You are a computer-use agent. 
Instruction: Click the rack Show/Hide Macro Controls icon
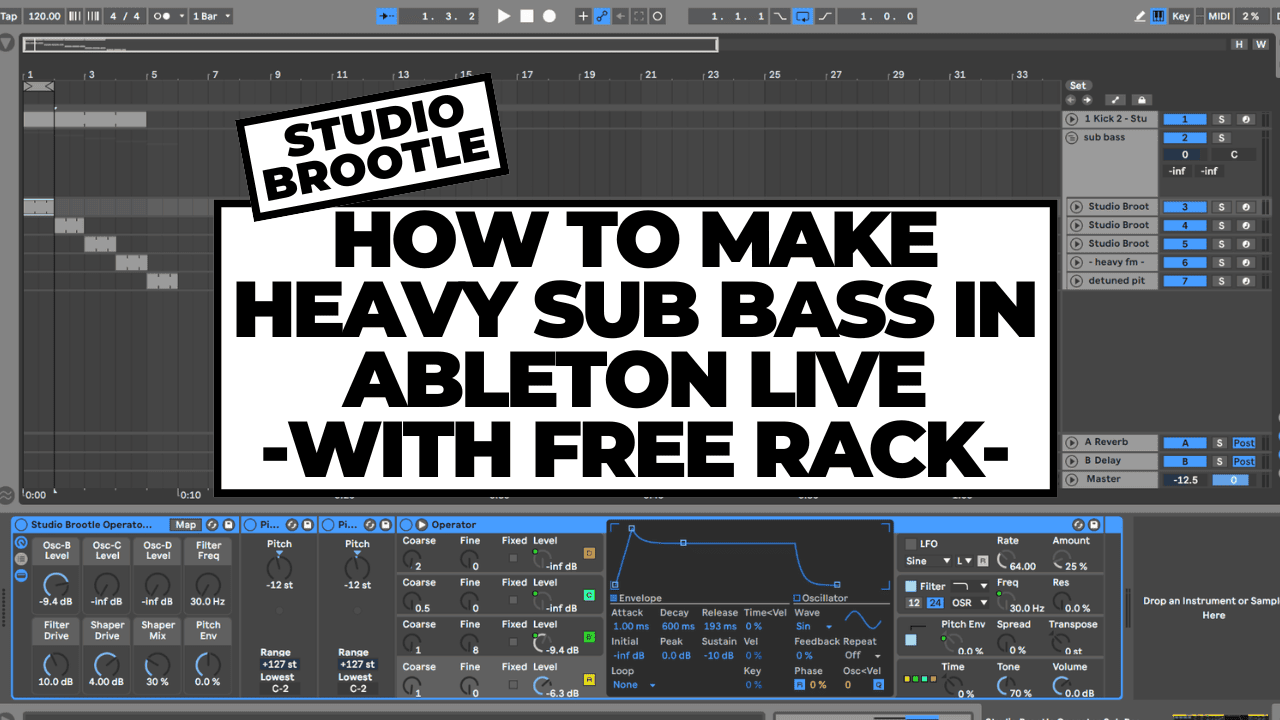21,543
